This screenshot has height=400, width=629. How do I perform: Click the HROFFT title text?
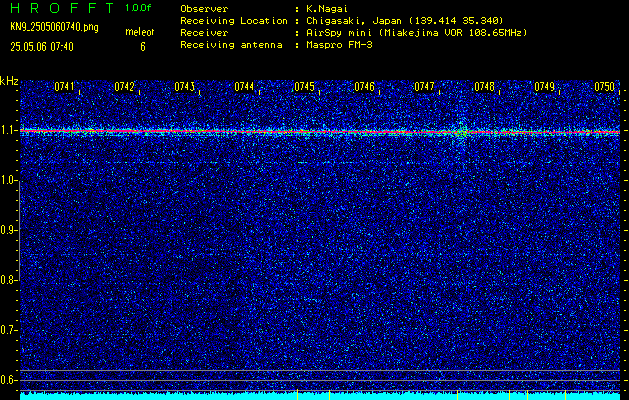(x=62, y=8)
